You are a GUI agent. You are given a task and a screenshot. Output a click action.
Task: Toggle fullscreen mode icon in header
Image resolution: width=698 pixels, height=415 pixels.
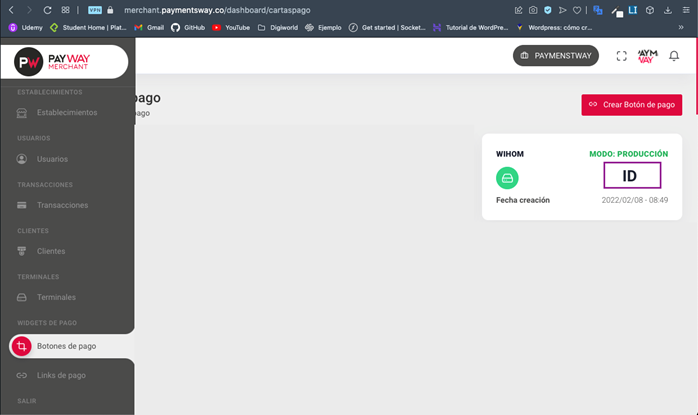(621, 56)
